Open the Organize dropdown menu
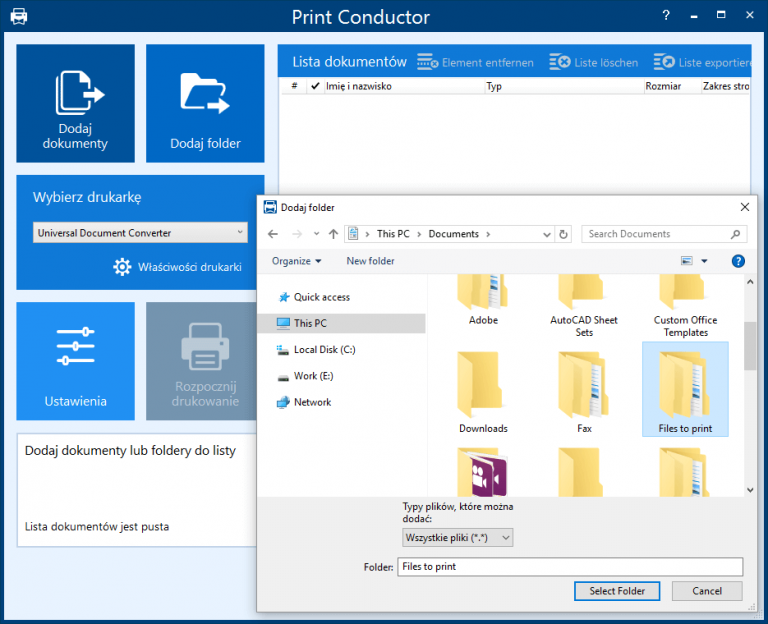Viewport: 768px width, 624px height. [297, 261]
